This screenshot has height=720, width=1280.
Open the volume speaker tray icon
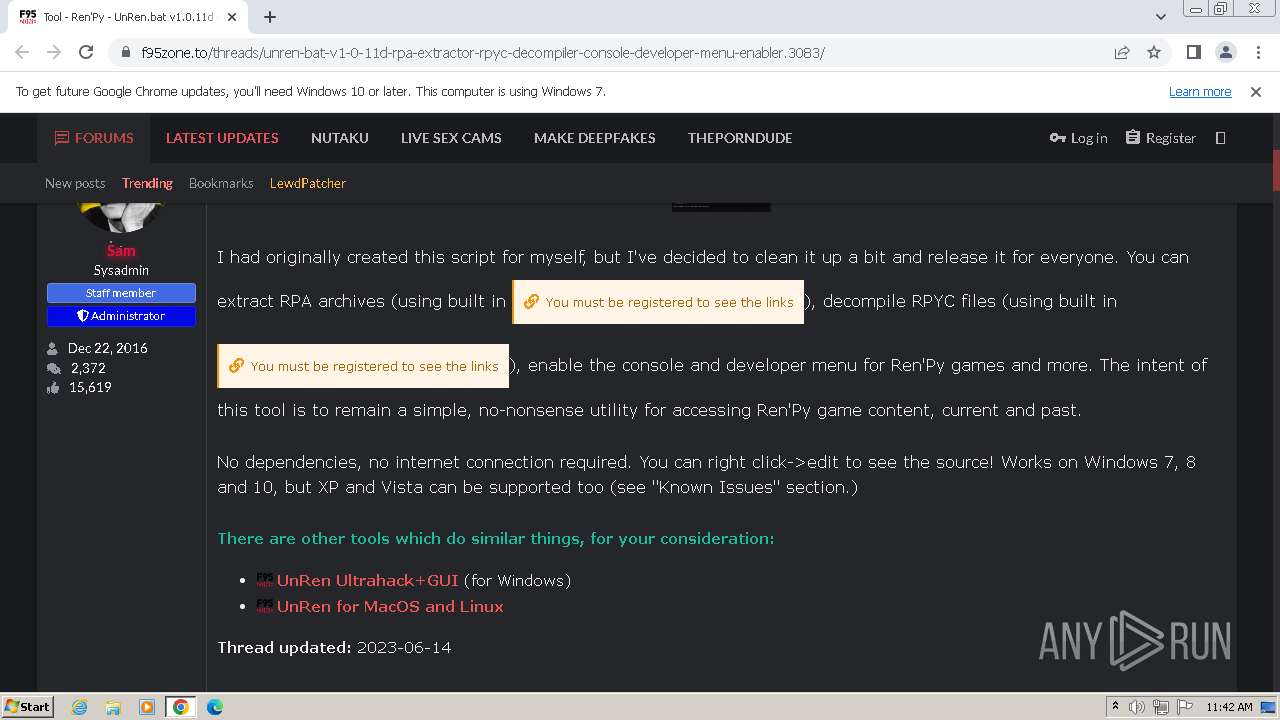pyautogui.click(x=1137, y=707)
